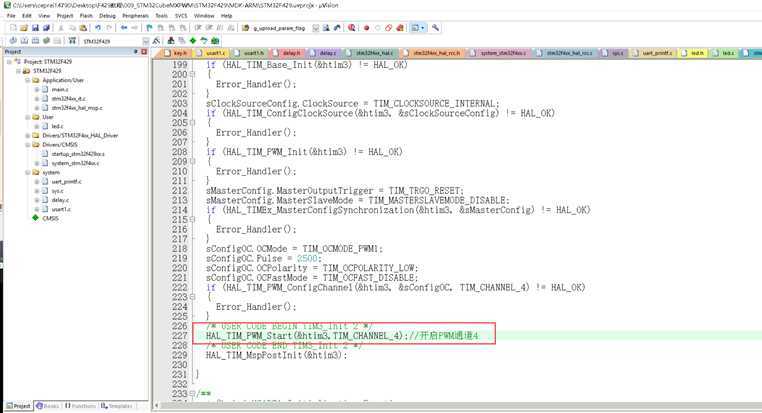The height and width of the screenshot is (413, 762).
Task: Click the Rebuild all target files icon
Action: (x=35, y=41)
